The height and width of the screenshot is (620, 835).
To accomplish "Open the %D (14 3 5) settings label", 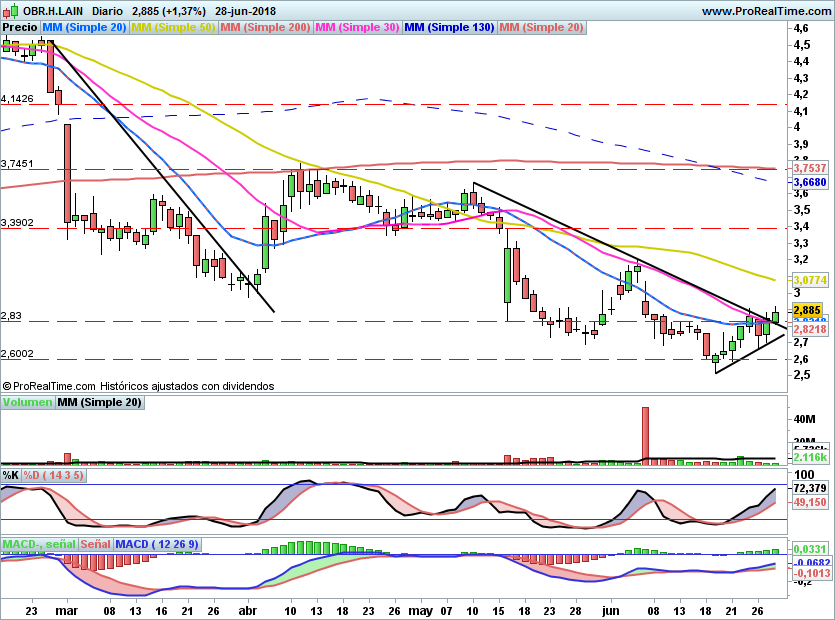I will pos(54,474).
